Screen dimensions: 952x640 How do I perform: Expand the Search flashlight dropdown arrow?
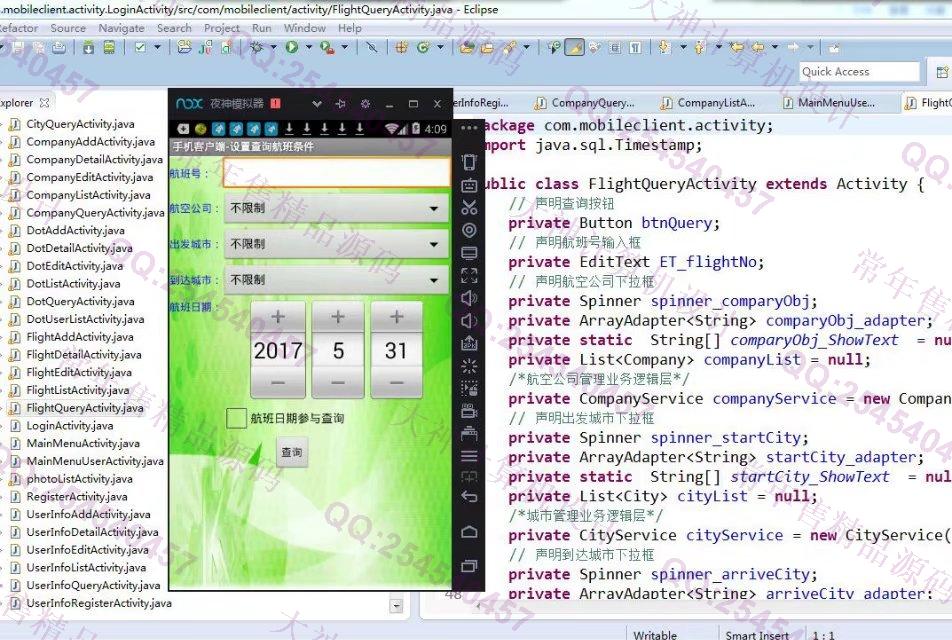[x=526, y=47]
